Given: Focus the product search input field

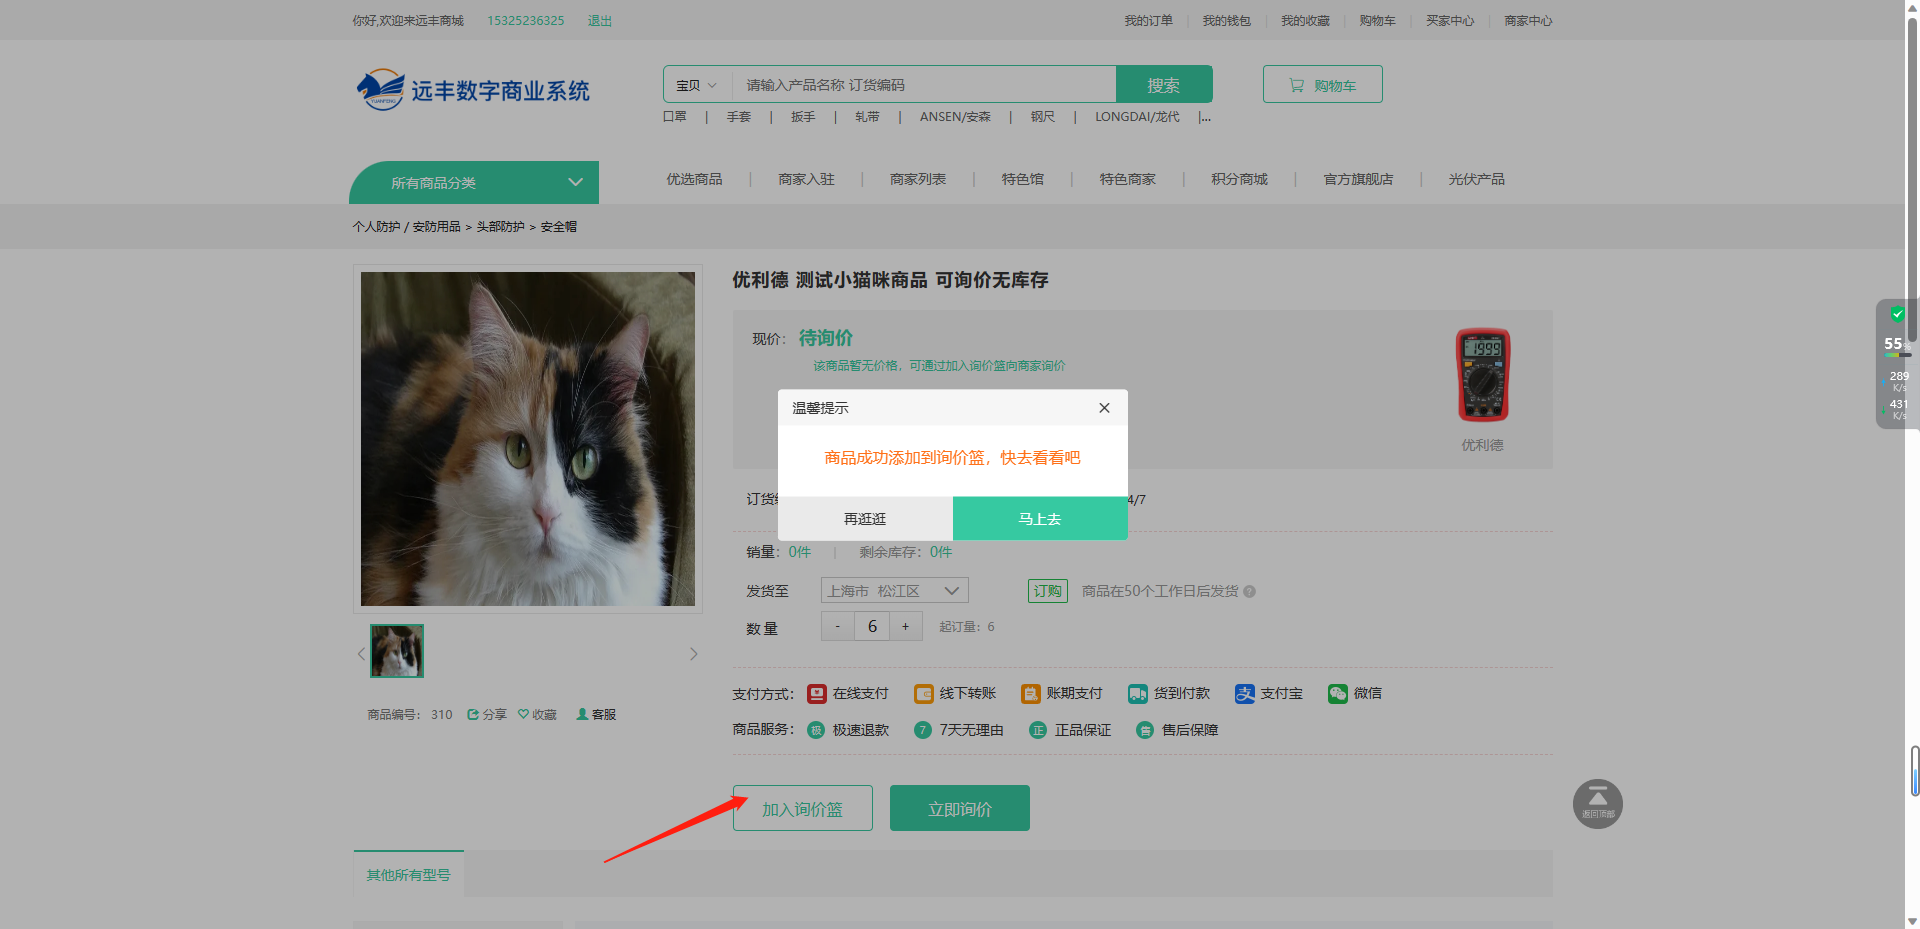Looking at the screenshot, I should coord(924,85).
